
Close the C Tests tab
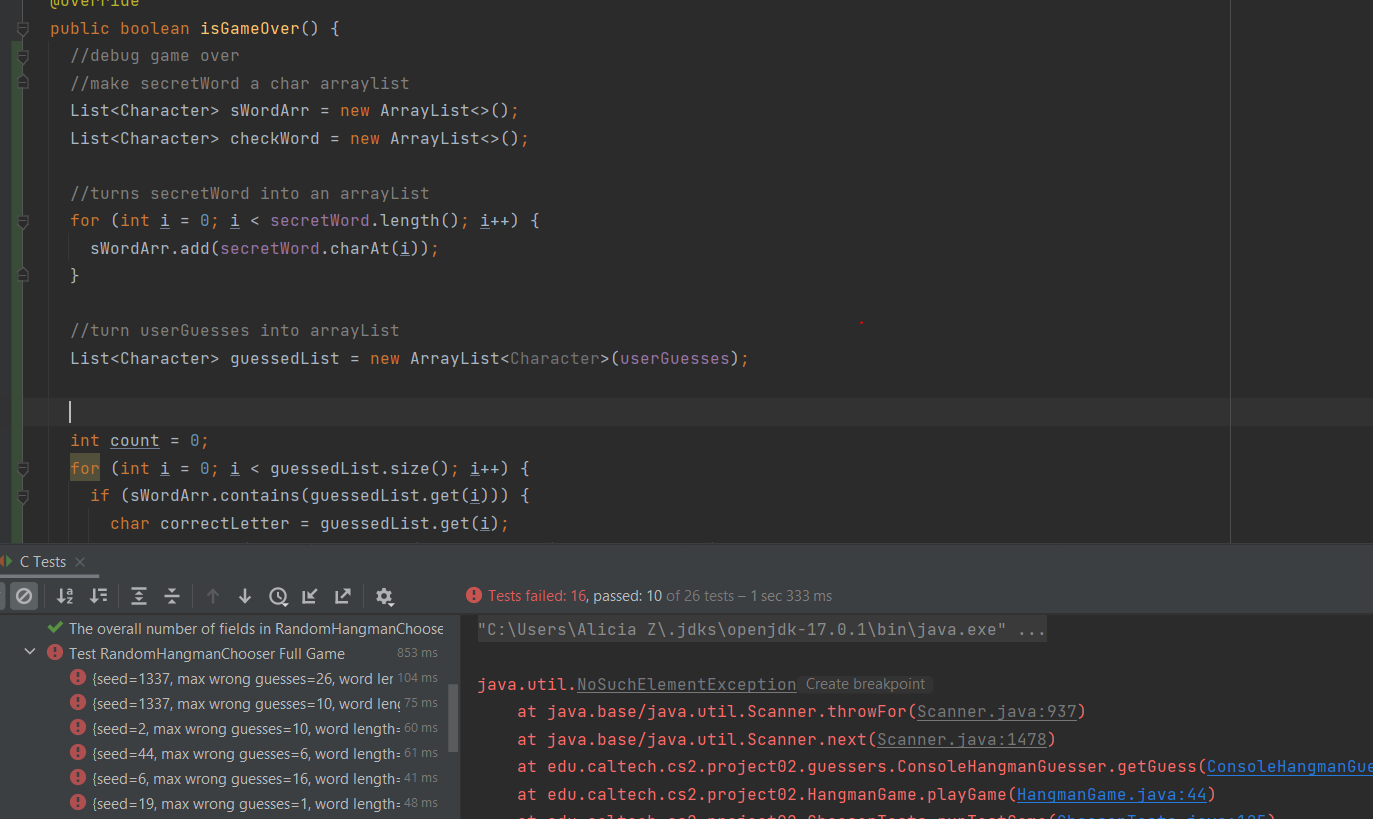pos(80,562)
